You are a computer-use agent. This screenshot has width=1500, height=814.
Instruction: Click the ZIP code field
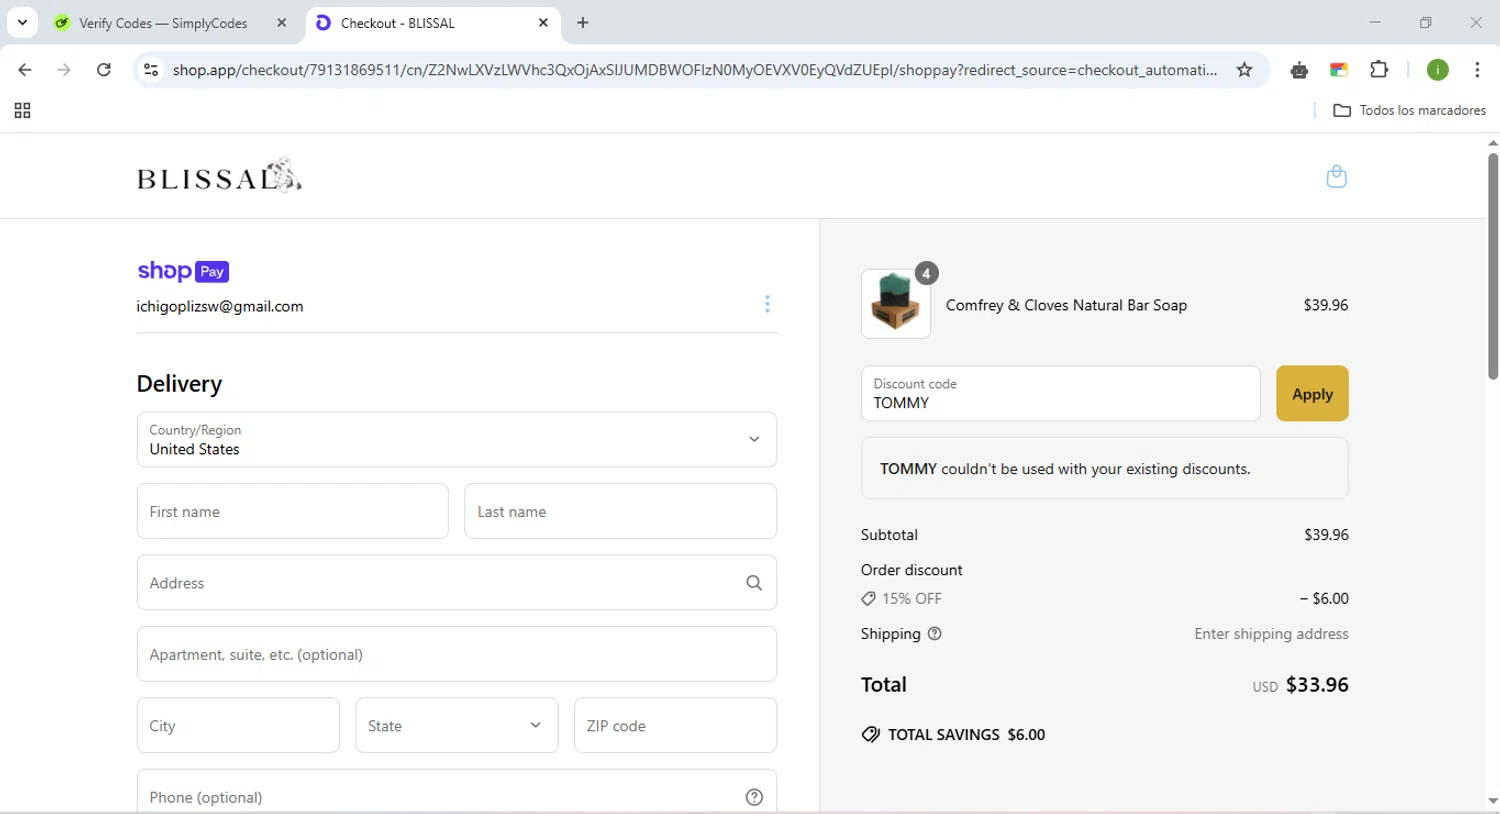tap(675, 726)
